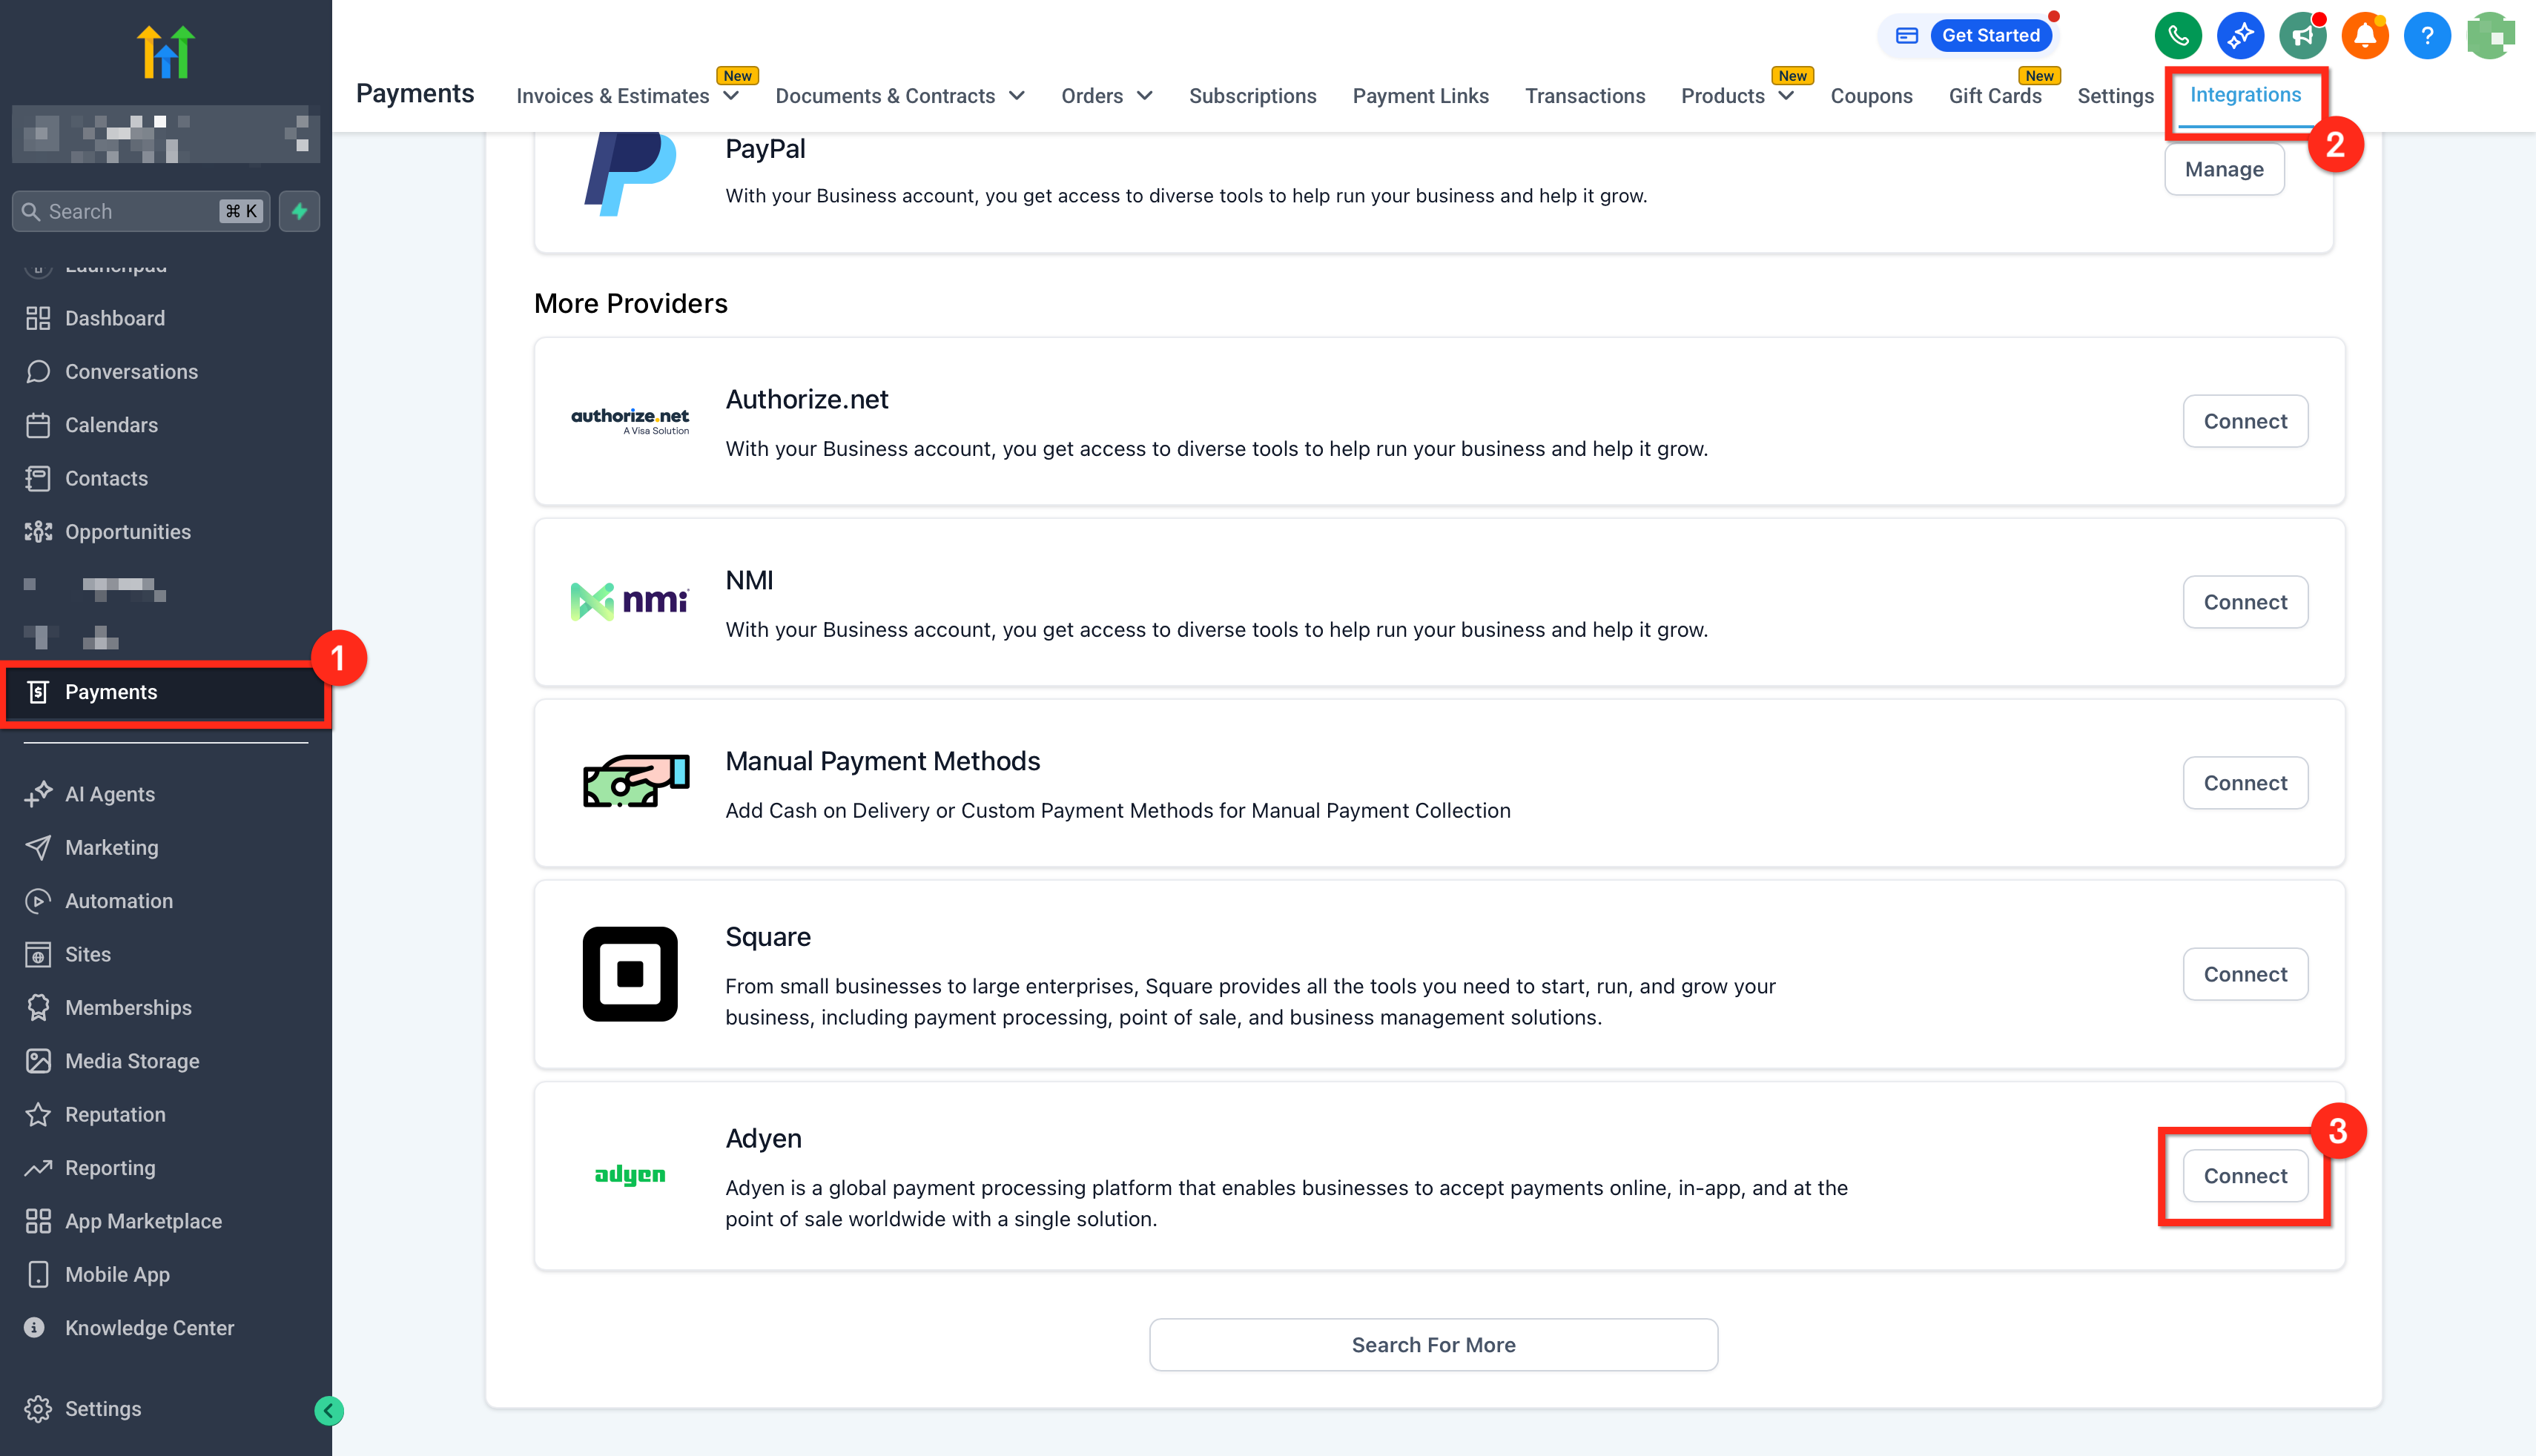Open Calendars from the sidebar
The height and width of the screenshot is (1456, 2536).
point(111,425)
